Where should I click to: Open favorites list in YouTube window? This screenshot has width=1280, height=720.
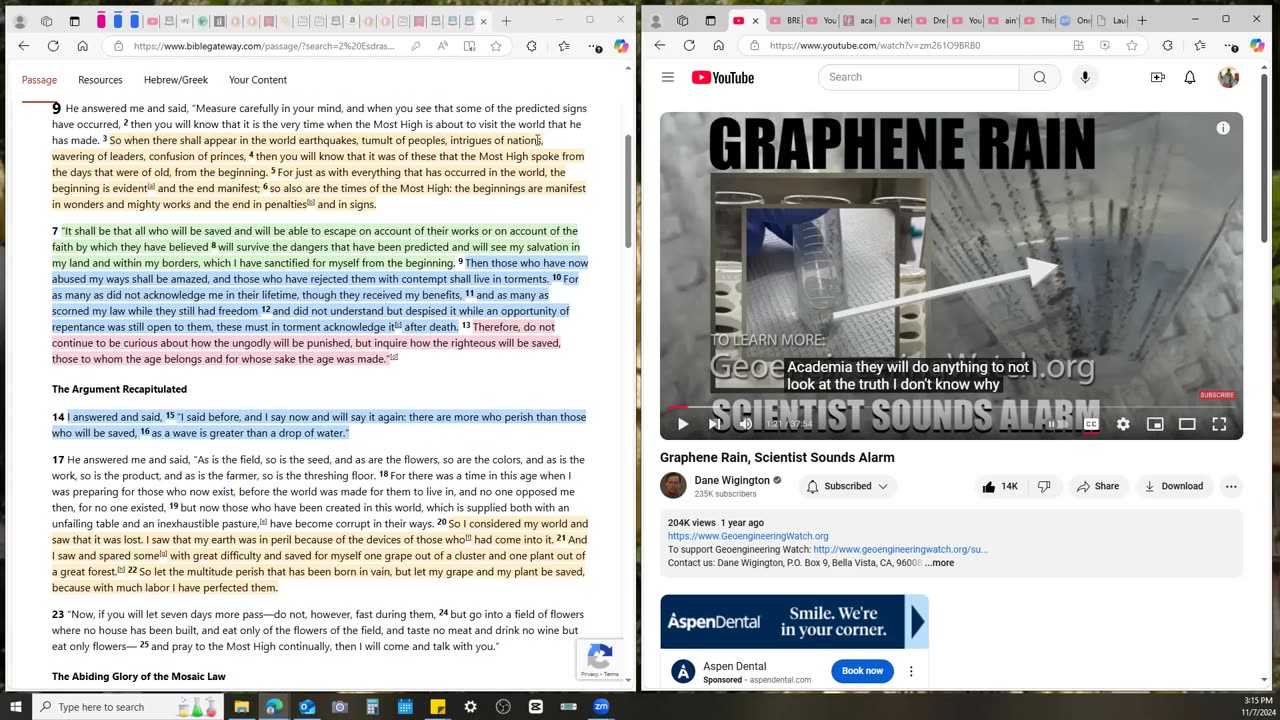[x=1200, y=45]
